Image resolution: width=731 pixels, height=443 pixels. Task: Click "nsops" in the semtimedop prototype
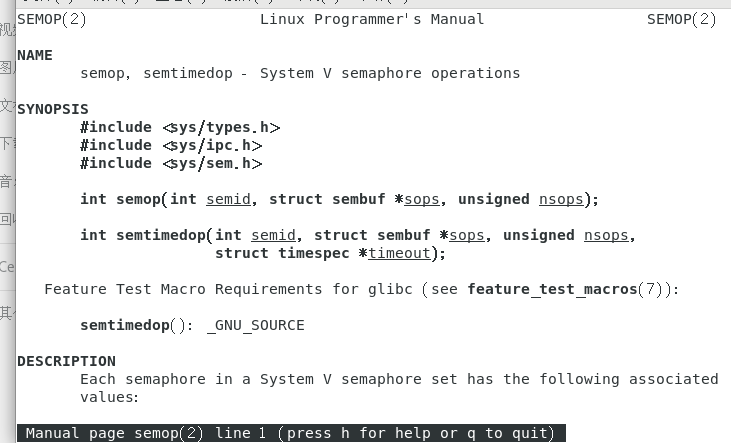click(606, 236)
